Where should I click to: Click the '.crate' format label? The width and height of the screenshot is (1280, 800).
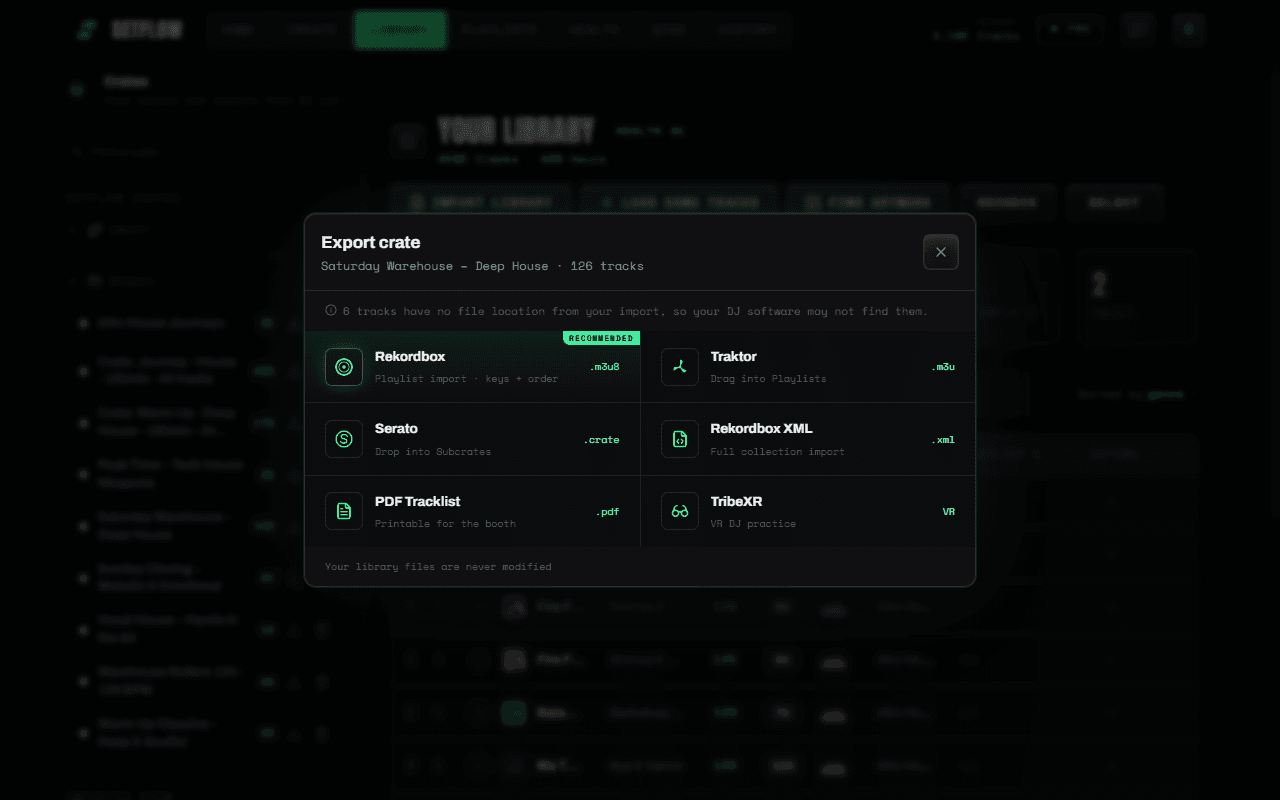(601, 439)
